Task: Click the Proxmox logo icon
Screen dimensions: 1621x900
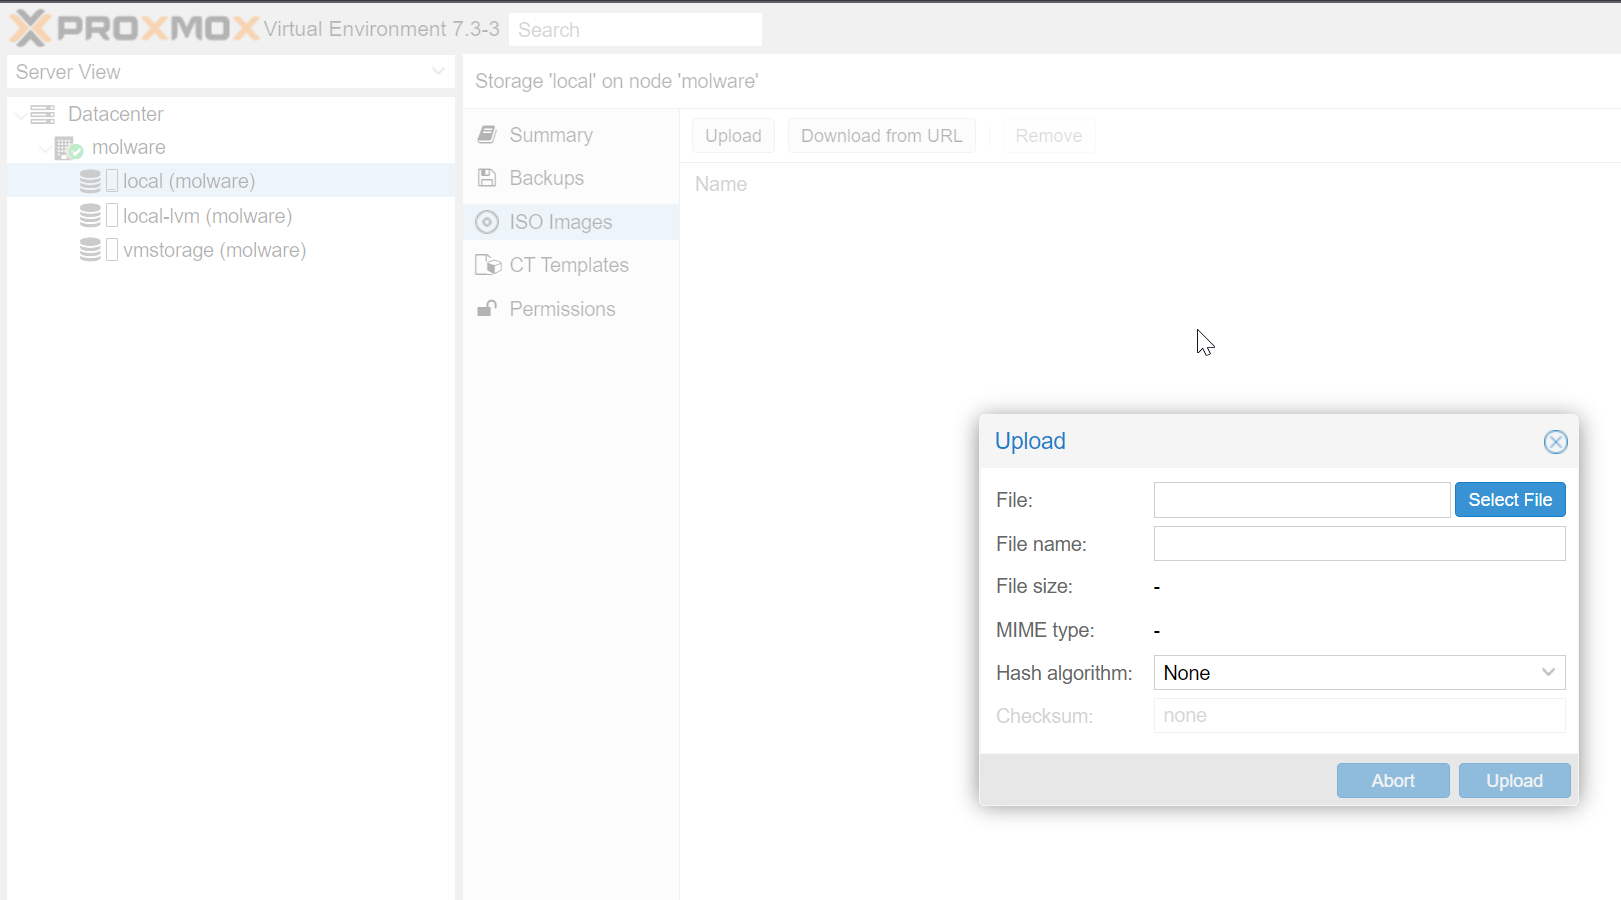Action: [x=30, y=29]
